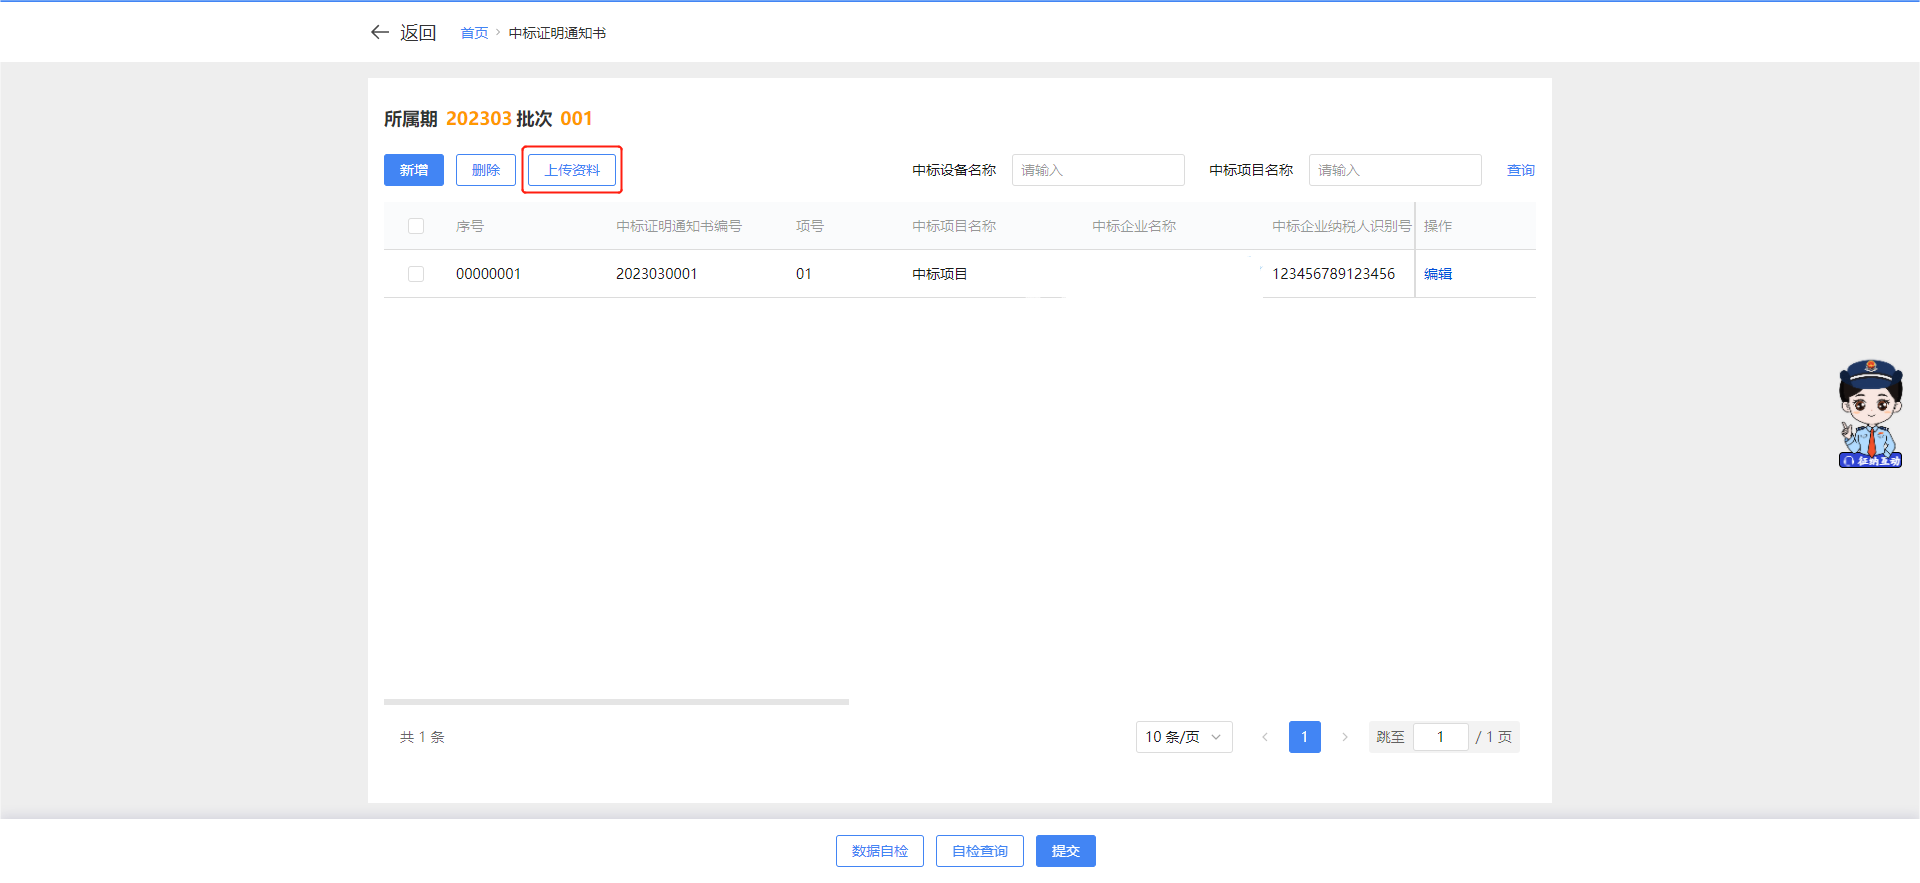The image size is (1920, 883).
Task: Focus the 中标设备名称 input field
Action: point(1098,170)
